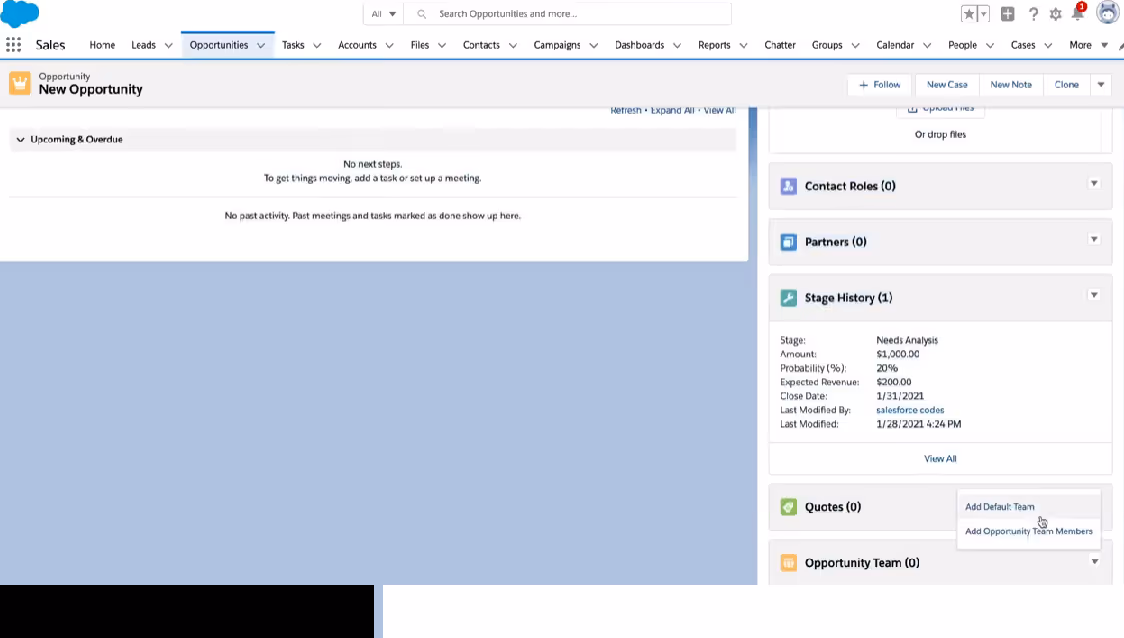The height and width of the screenshot is (638, 1124).
Task: Switch to the Opportunities tab
Action: pos(220,45)
